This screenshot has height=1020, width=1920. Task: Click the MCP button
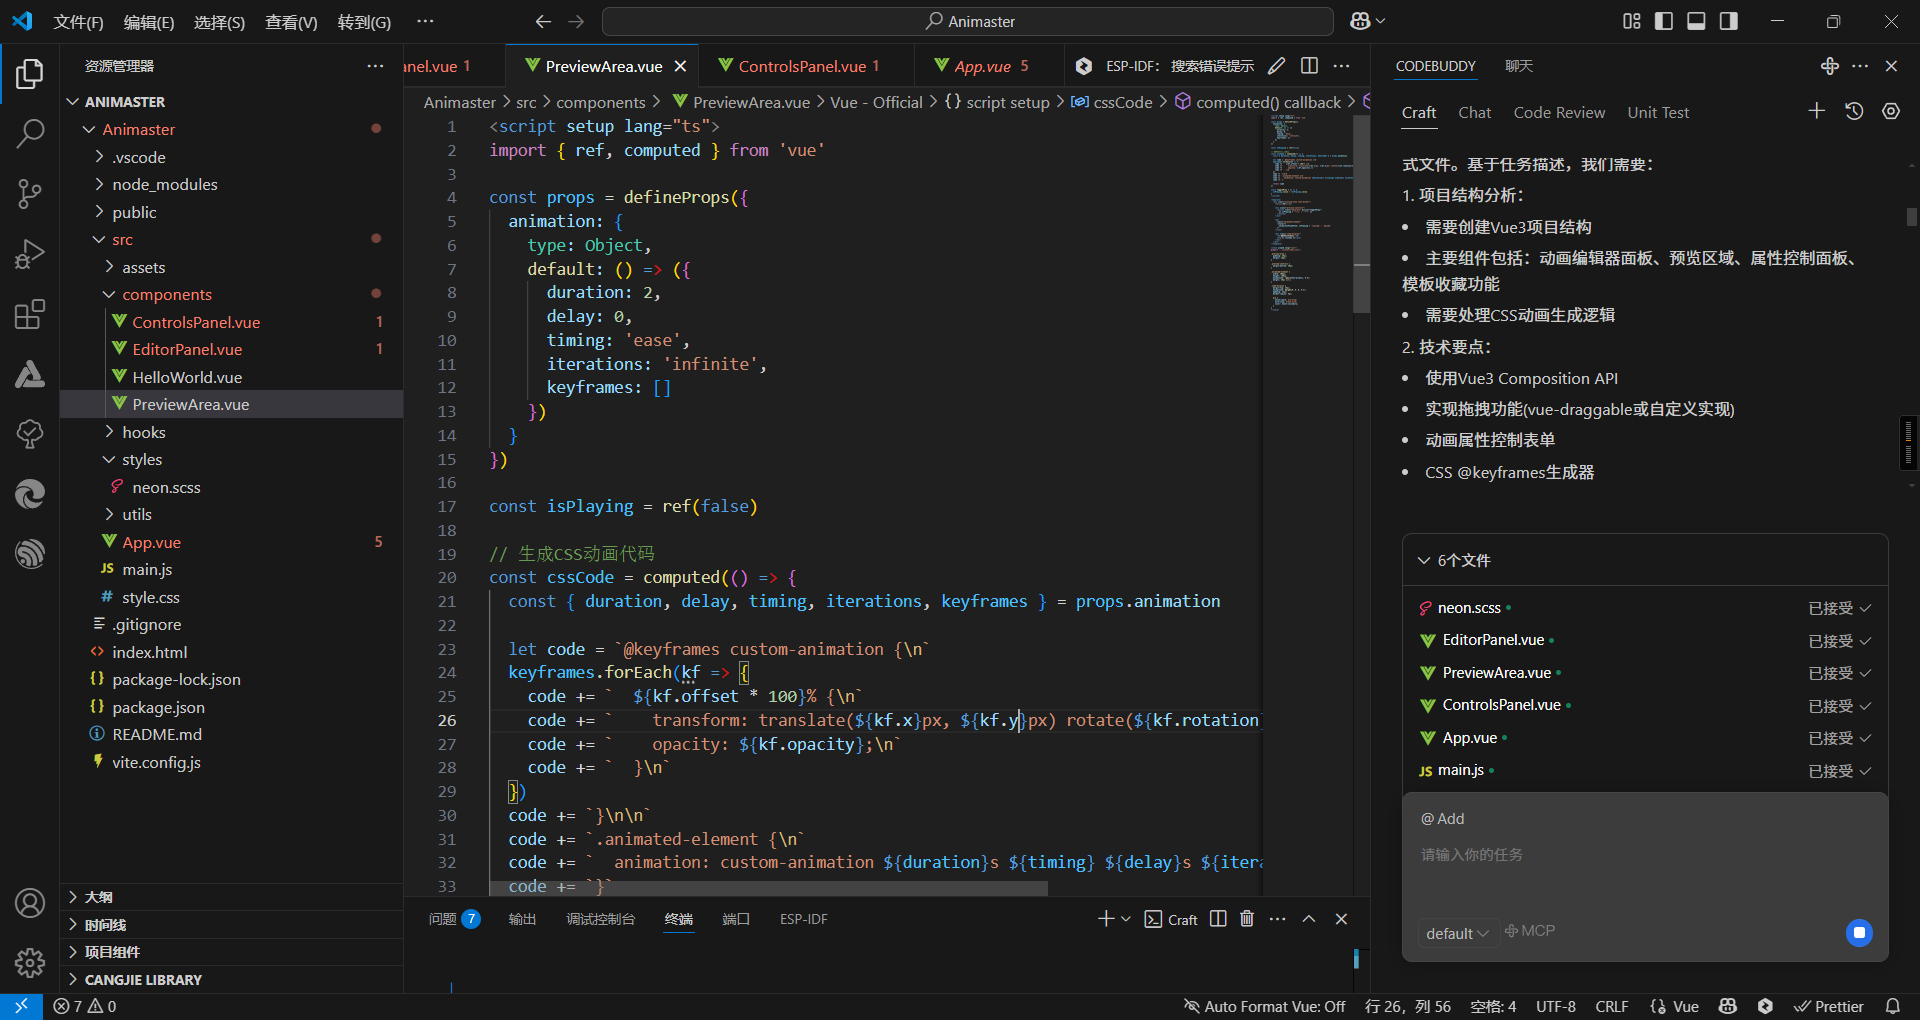pos(1530,931)
